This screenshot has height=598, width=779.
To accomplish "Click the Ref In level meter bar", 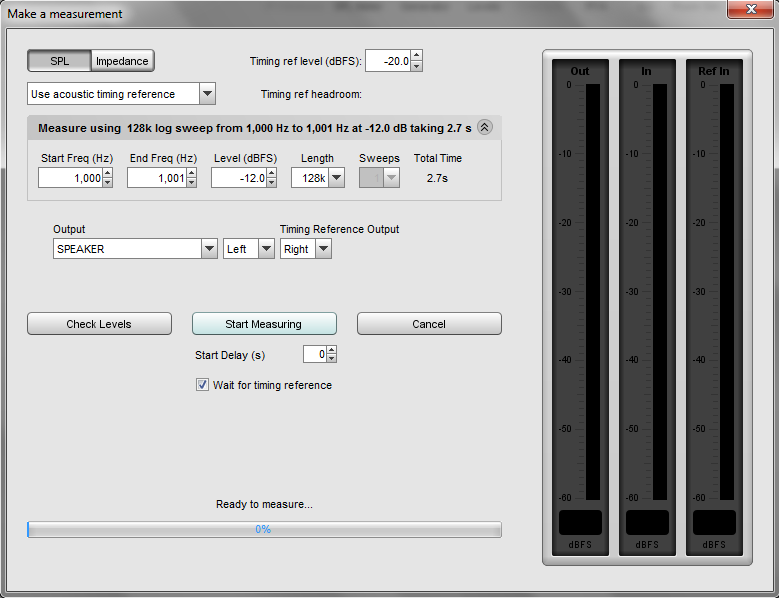I will point(727,292).
